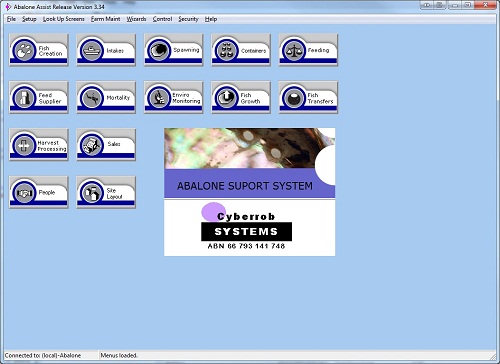Open the Intakes module
Screen dimensions: 500x364
coord(106,50)
